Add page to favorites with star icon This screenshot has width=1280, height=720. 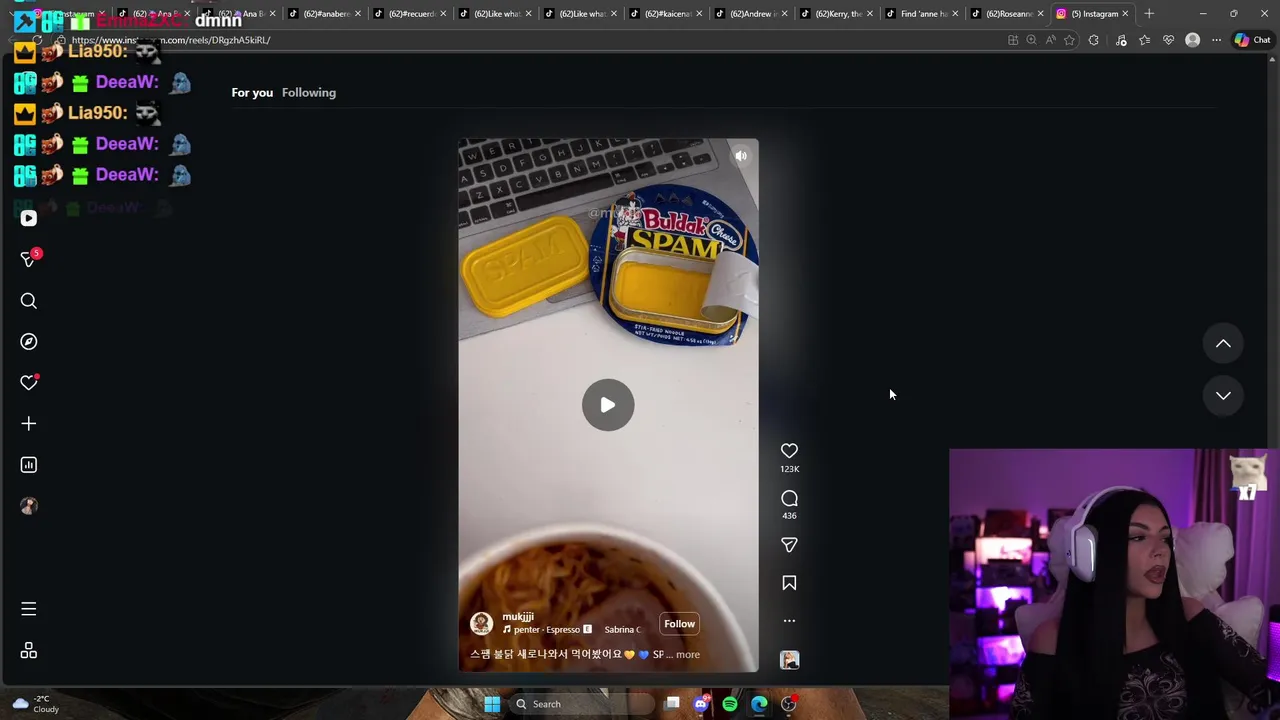click(x=1069, y=40)
